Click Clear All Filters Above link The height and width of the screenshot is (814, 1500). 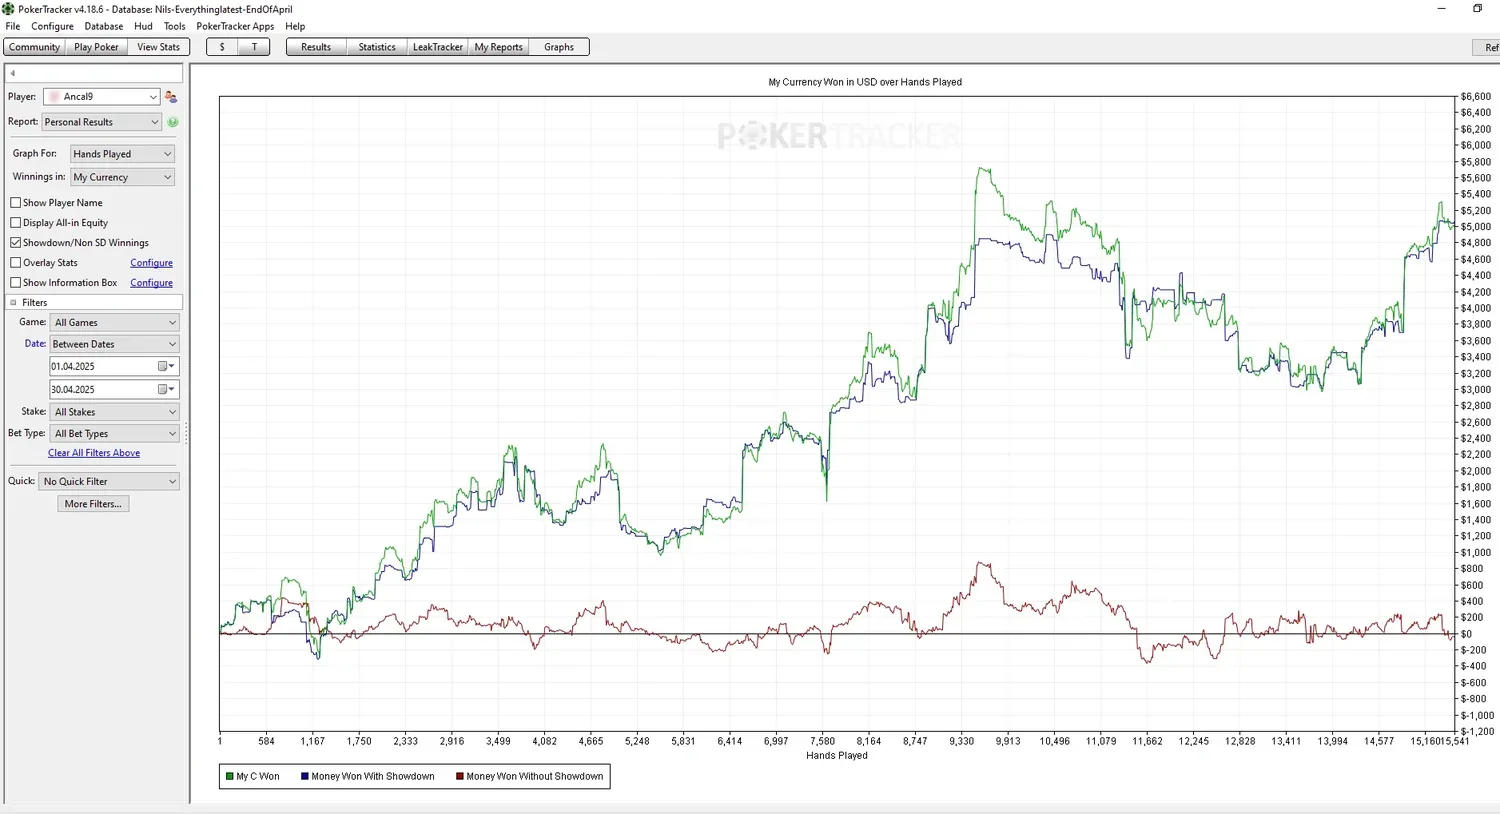tap(94, 453)
